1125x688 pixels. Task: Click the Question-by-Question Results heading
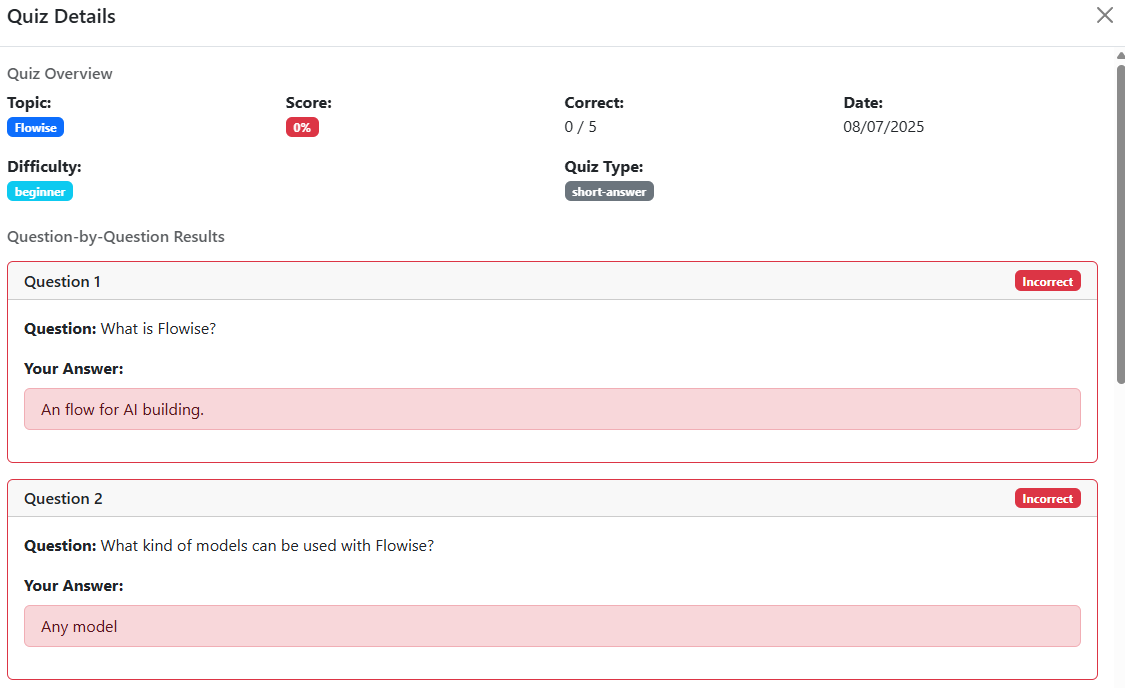tap(116, 237)
